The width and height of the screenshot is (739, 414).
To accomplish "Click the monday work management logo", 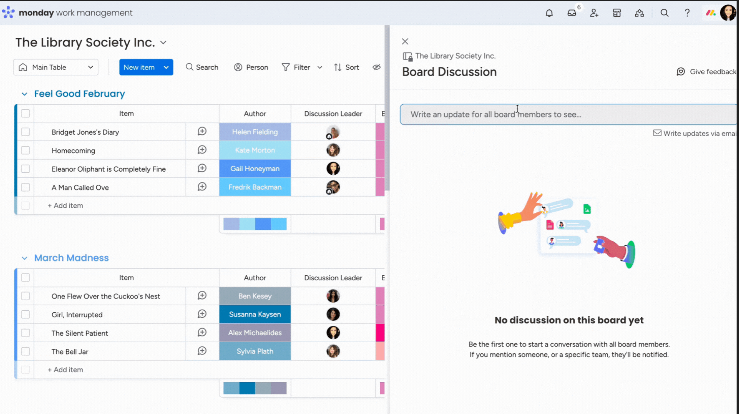I will pos(67,13).
